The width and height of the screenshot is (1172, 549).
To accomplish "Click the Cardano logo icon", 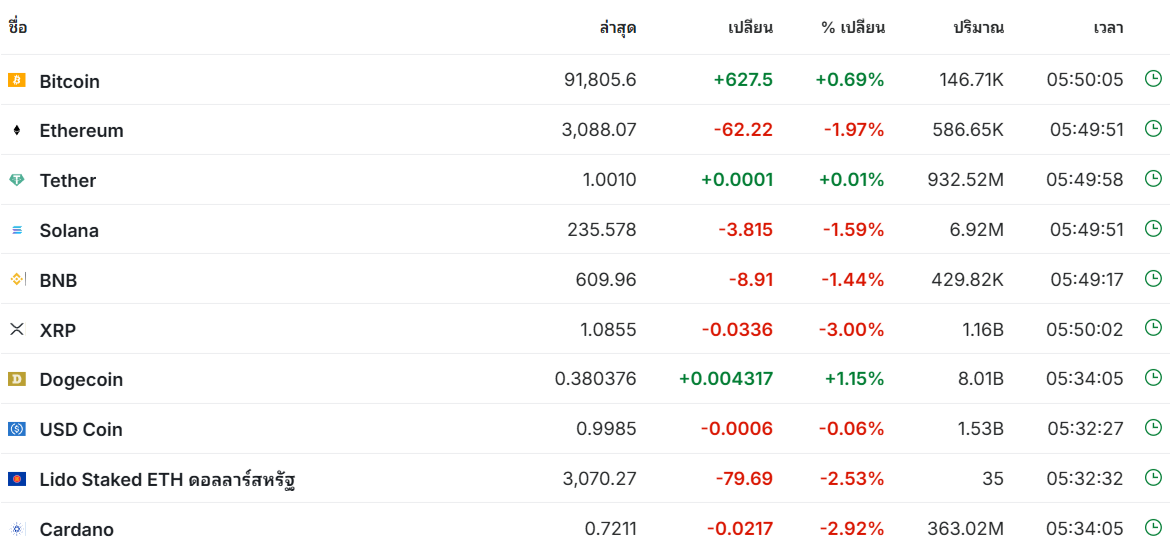I will point(16,530).
